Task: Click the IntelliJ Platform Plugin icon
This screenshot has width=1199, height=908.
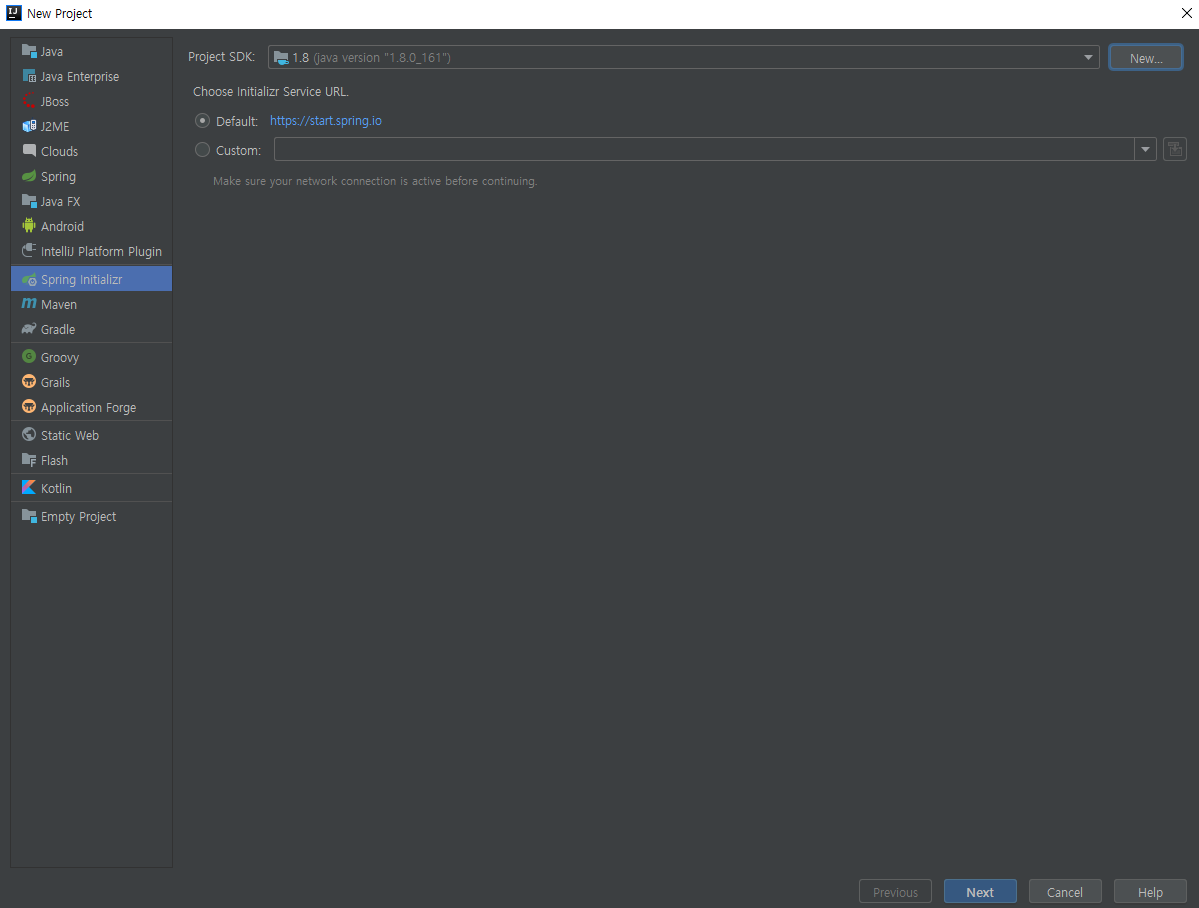Action: click(x=29, y=251)
